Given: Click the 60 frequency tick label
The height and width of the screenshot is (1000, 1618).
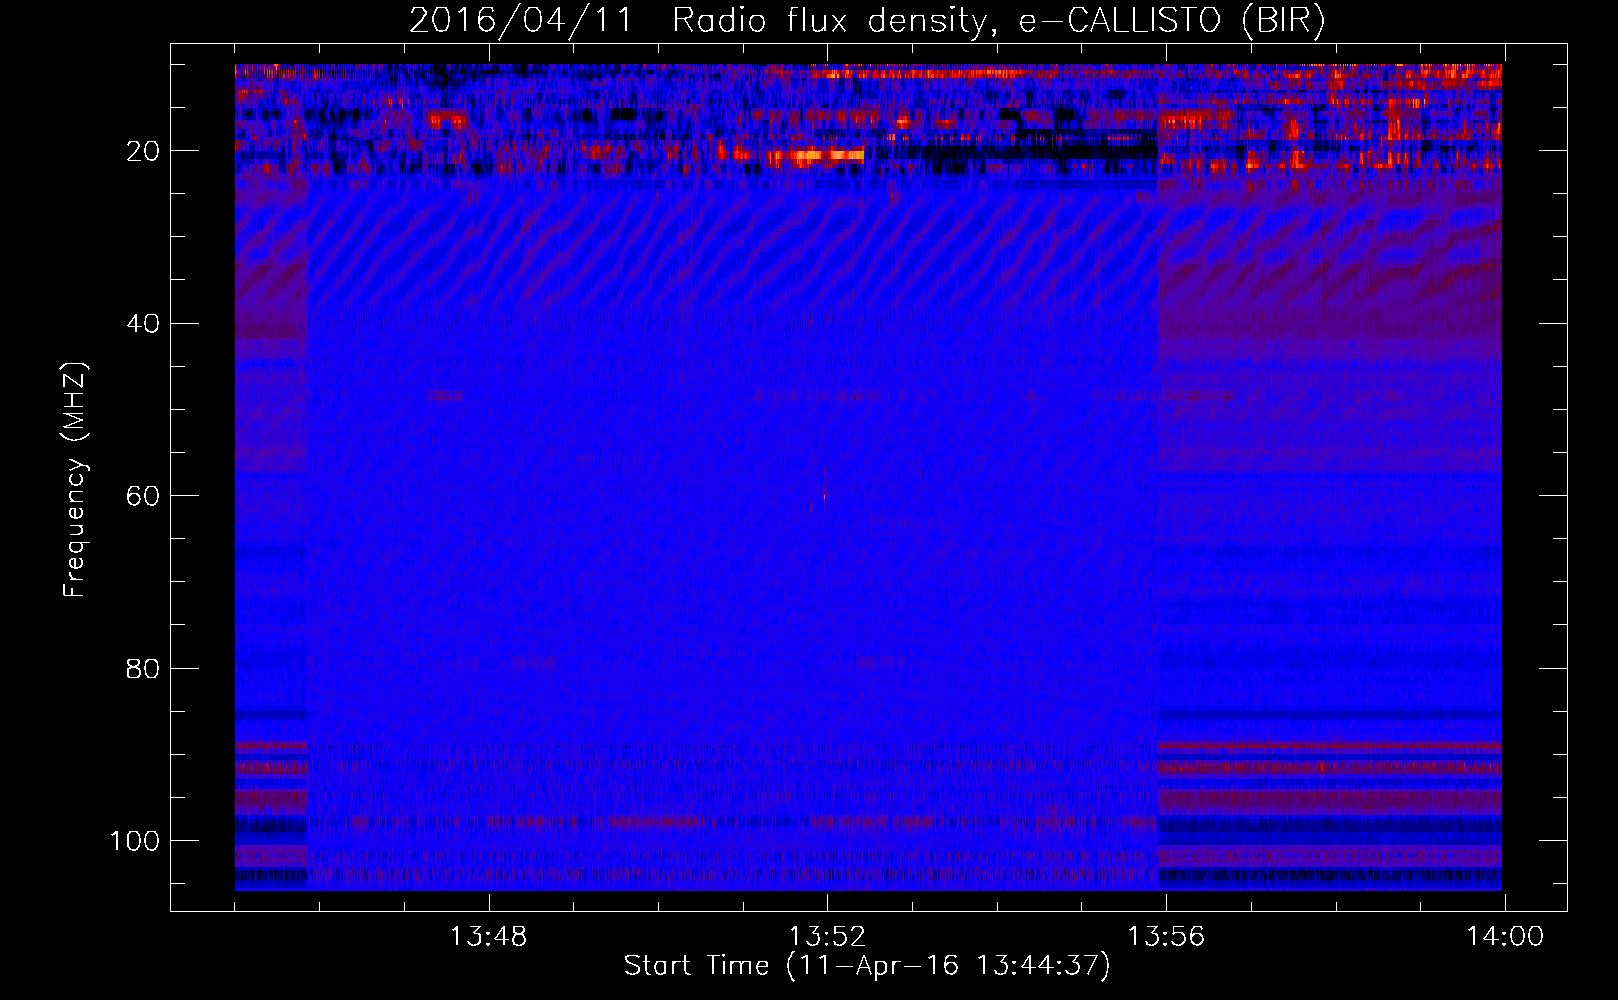Looking at the screenshot, I should 143,496.
